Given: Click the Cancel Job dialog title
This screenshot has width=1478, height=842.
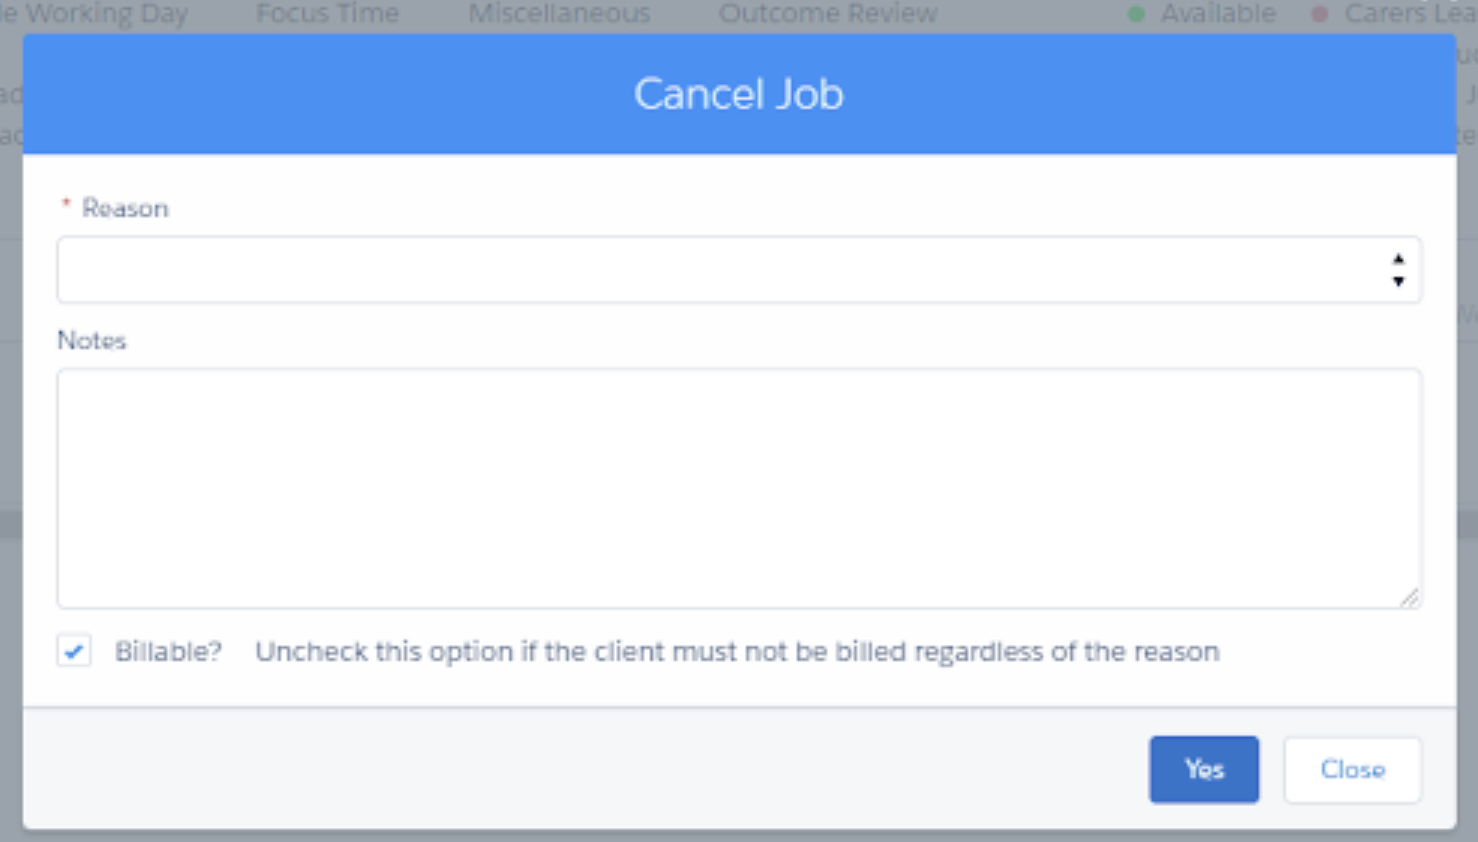Looking at the screenshot, I should pos(739,94).
